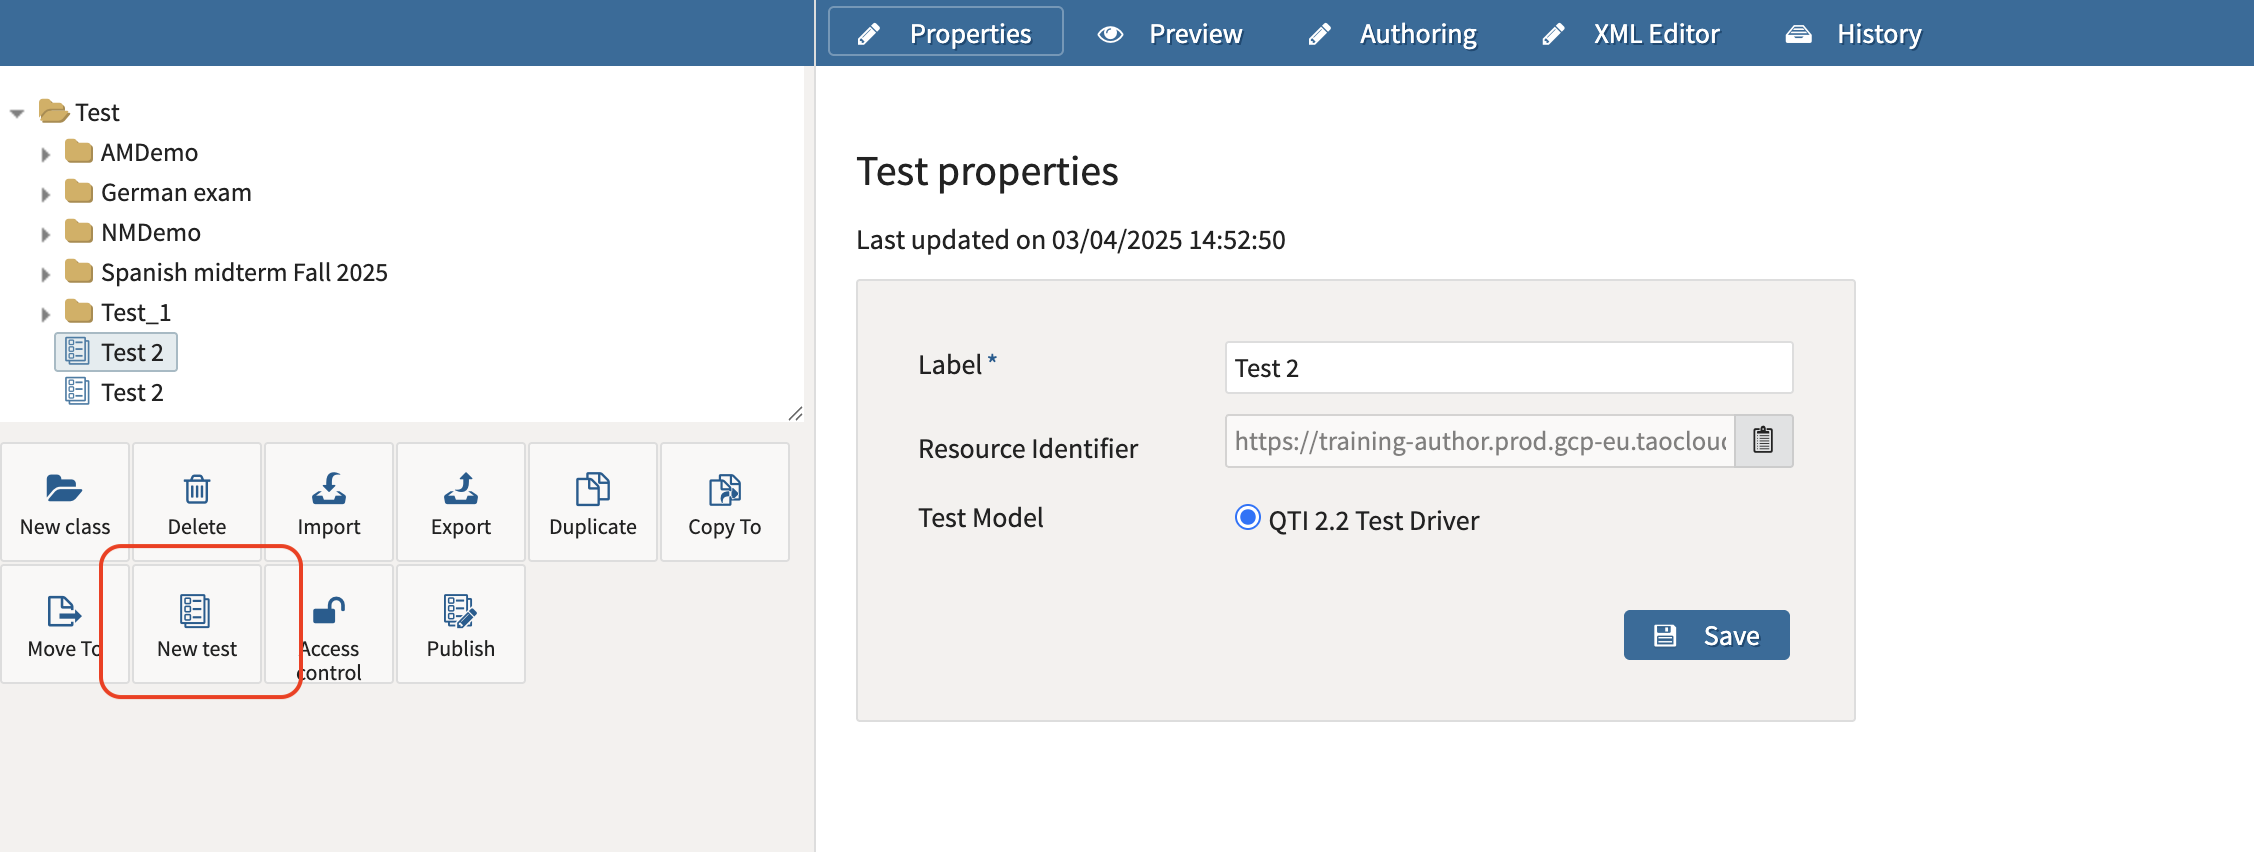The height and width of the screenshot is (852, 2254).
Task: Click in the Label input field
Action: [x=1509, y=368]
